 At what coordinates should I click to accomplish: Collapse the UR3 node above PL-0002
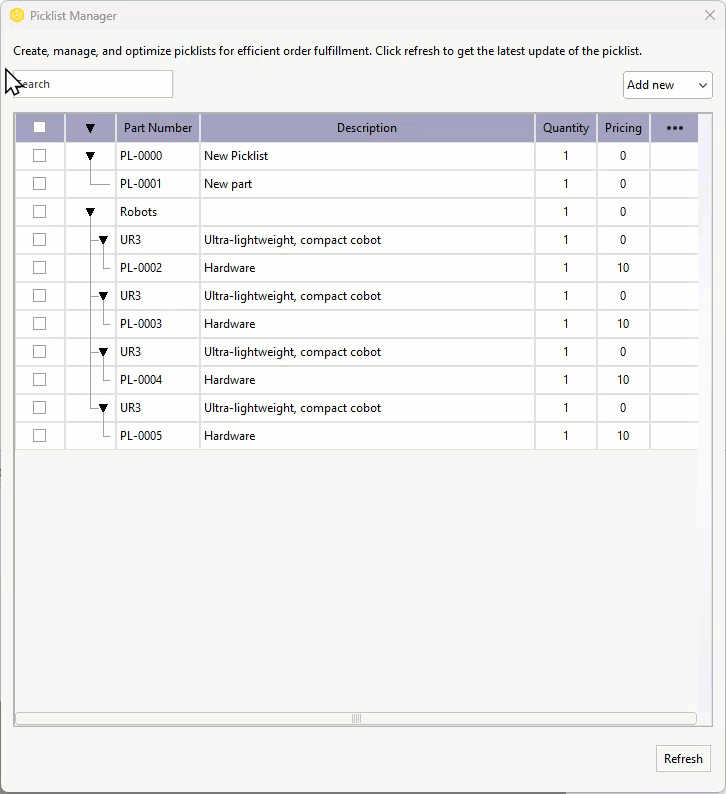point(103,240)
